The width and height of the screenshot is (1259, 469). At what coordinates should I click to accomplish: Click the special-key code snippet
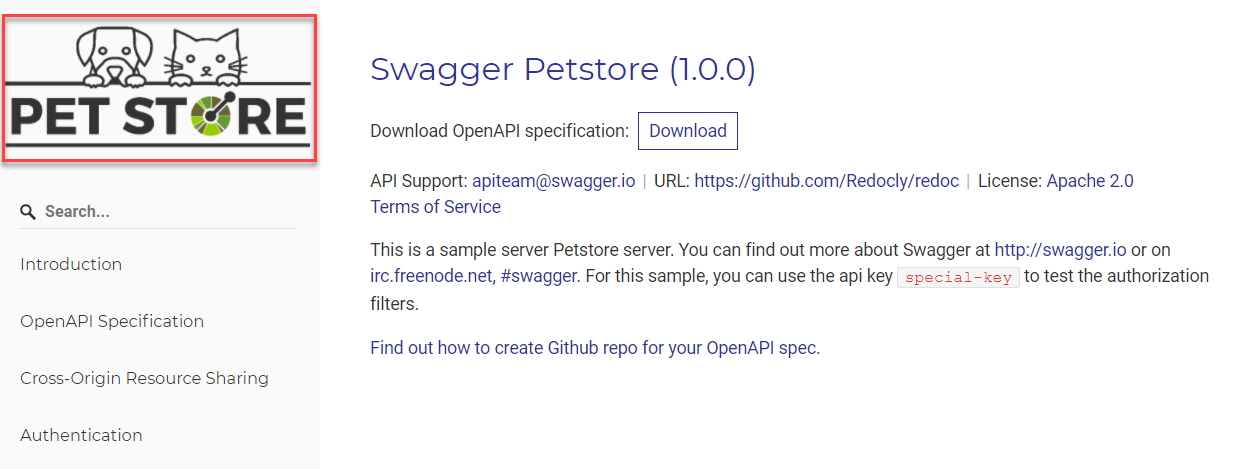pyautogui.click(x=958, y=277)
